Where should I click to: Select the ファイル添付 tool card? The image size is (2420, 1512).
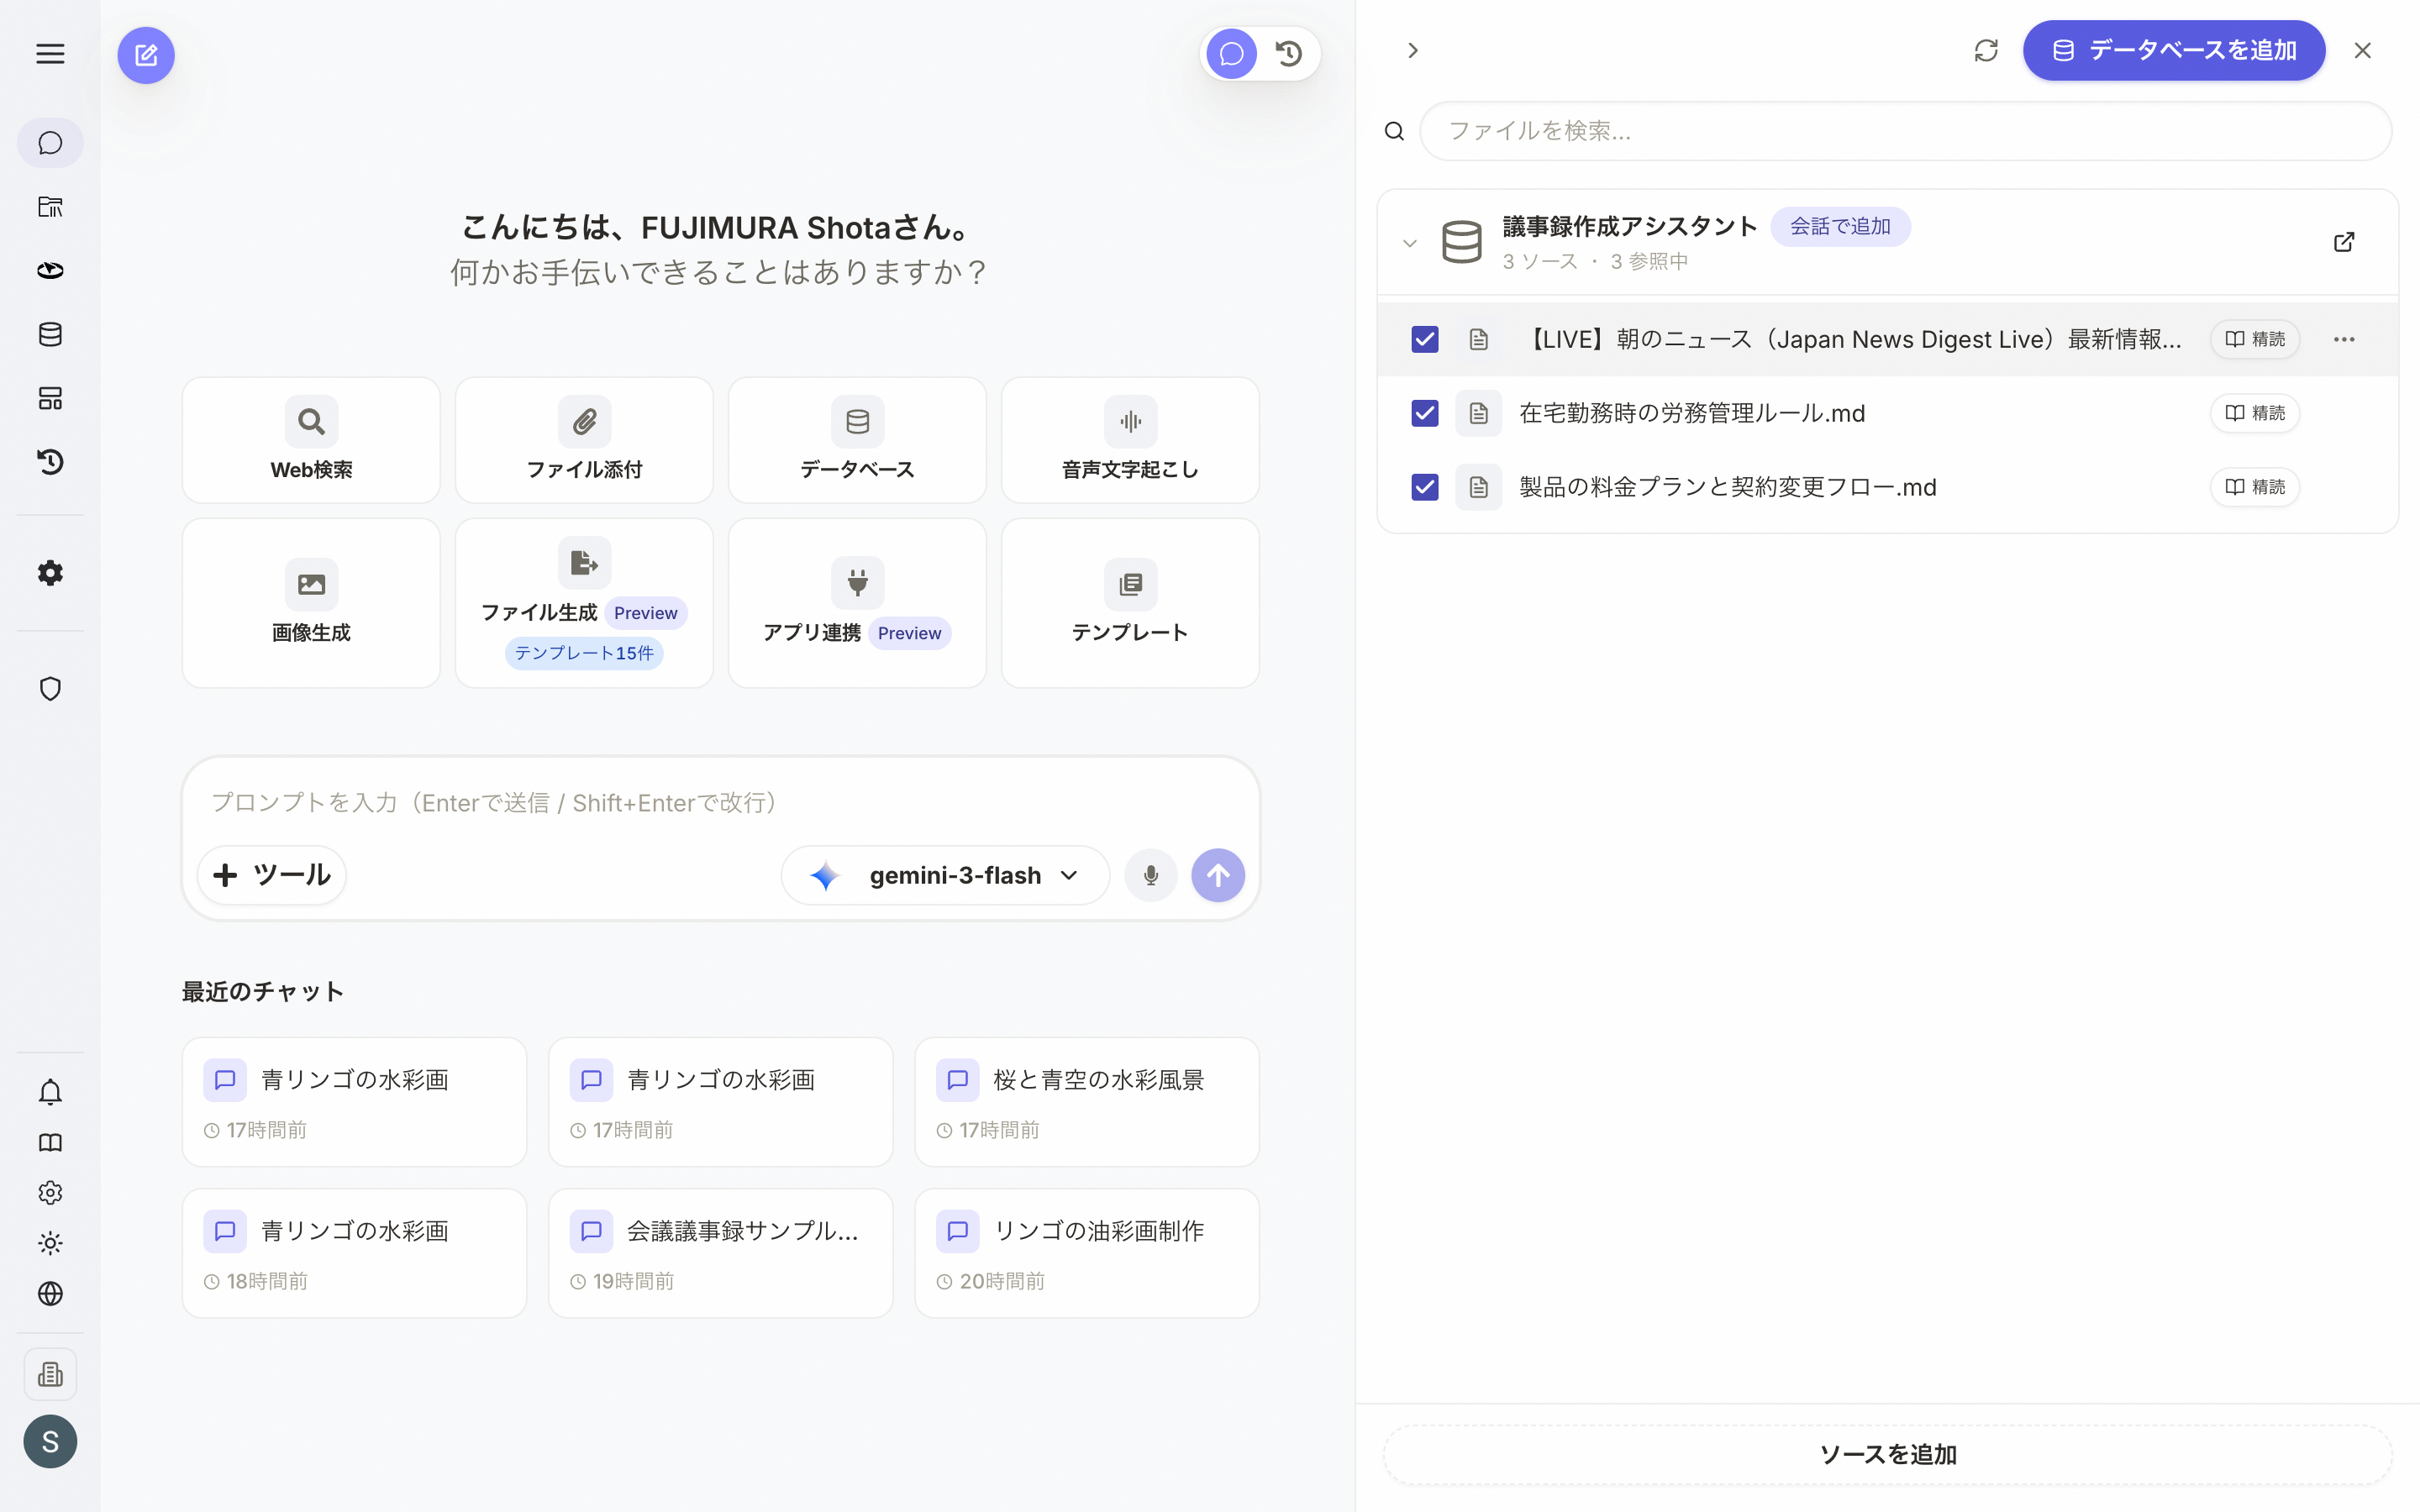coord(584,440)
